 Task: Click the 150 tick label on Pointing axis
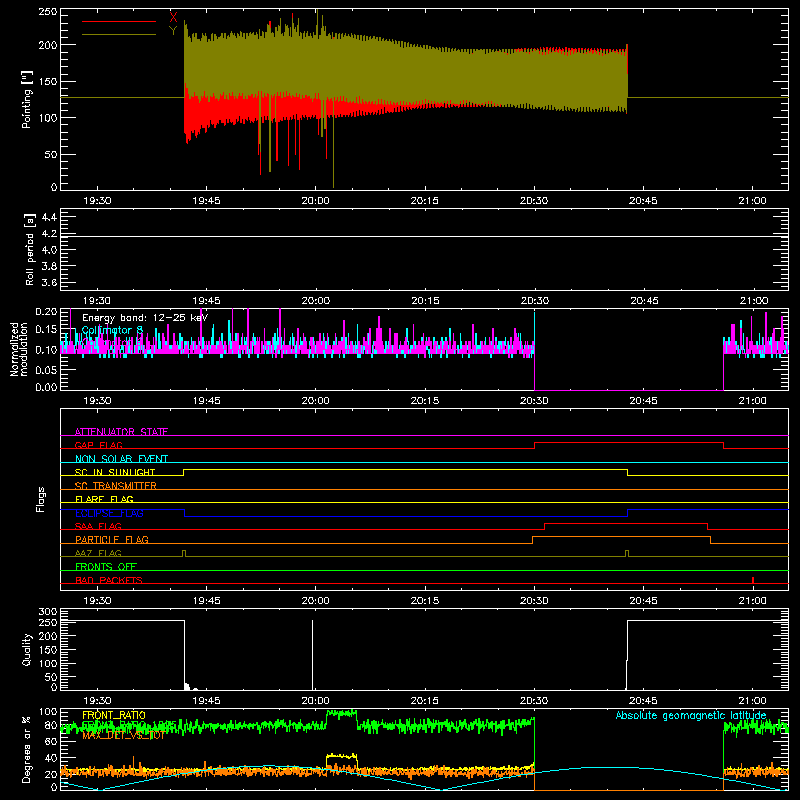pos(48,81)
